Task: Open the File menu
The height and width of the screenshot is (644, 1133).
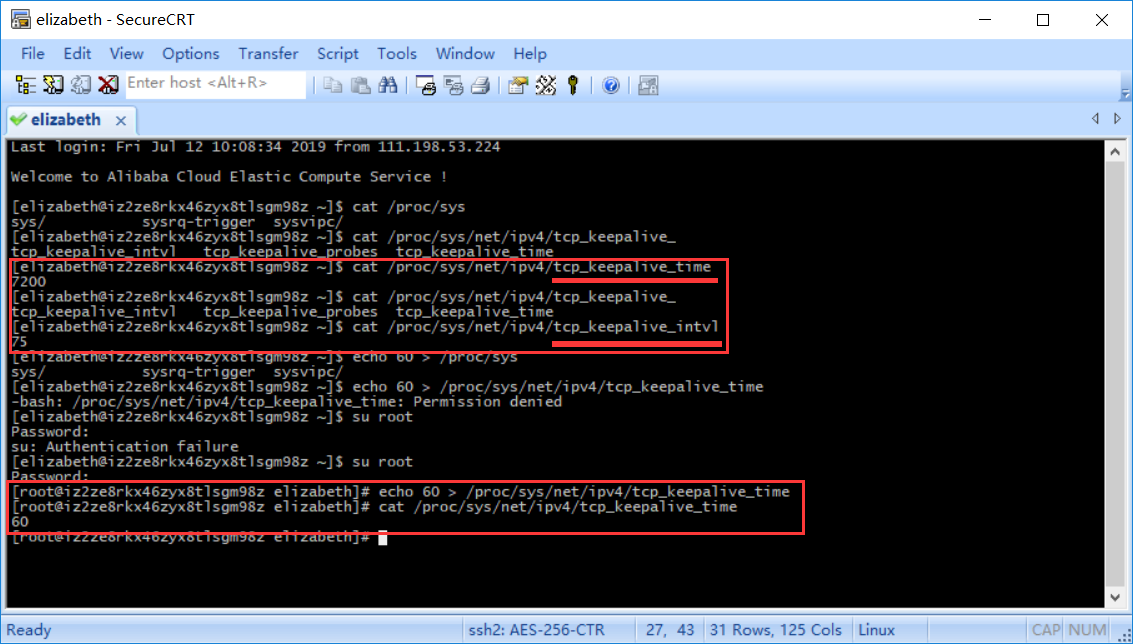Action: click(x=33, y=54)
